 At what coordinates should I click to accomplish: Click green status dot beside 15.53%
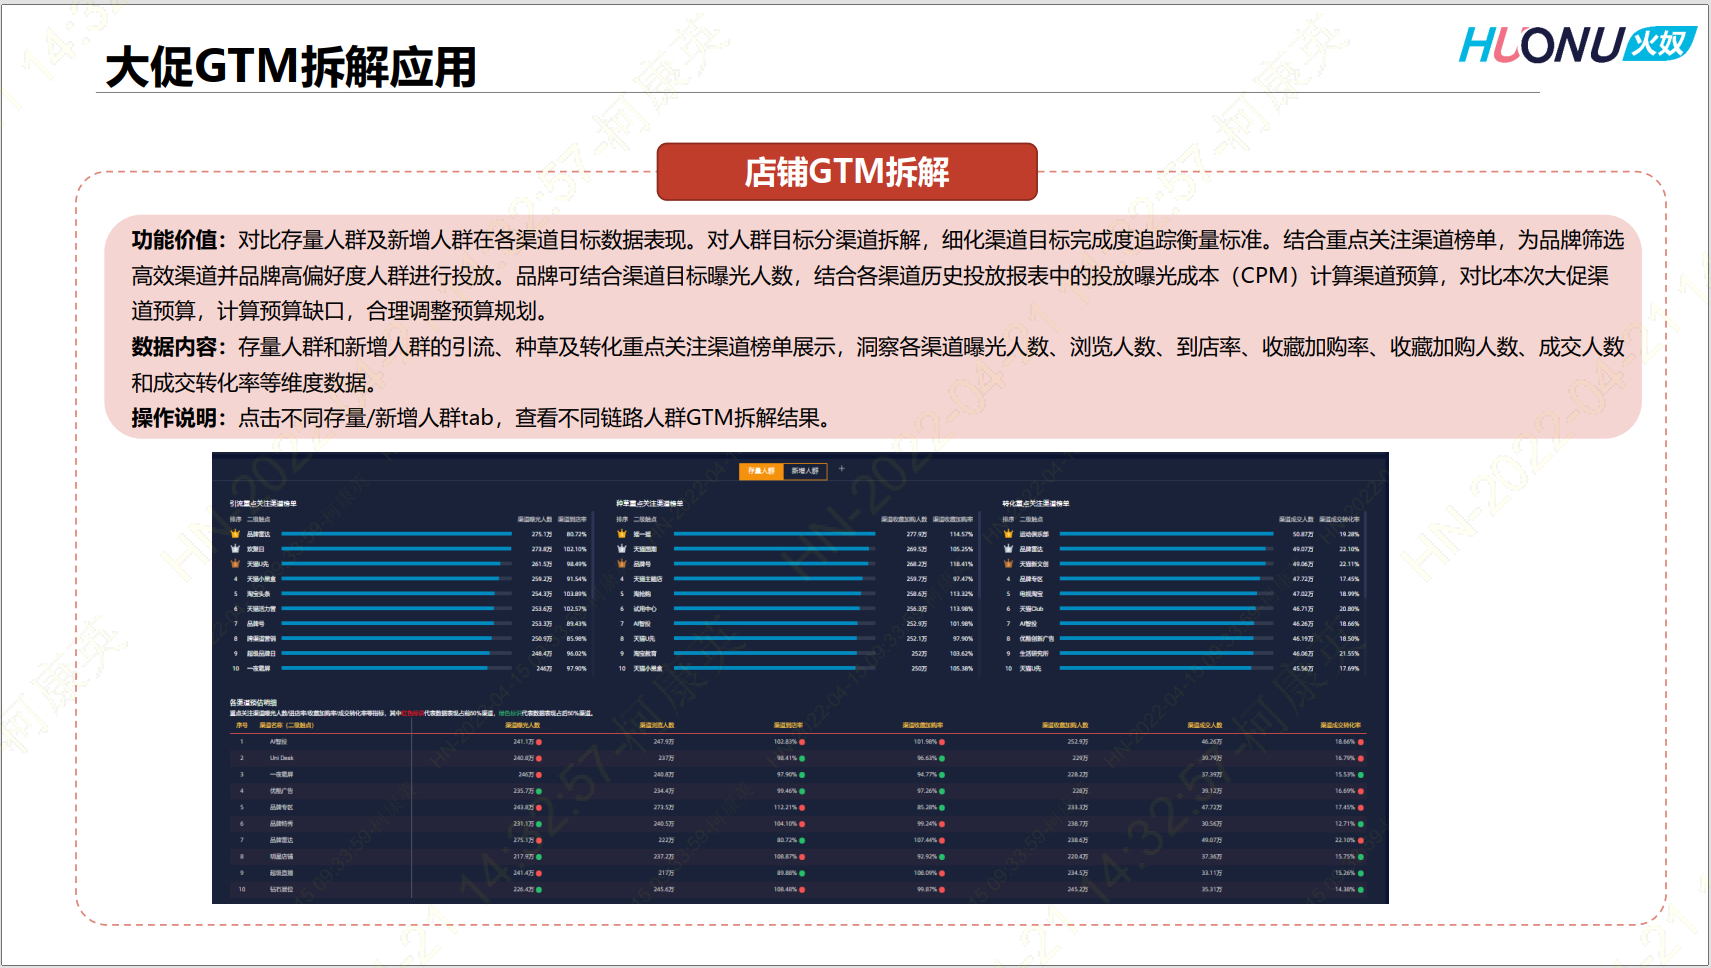tap(1361, 775)
